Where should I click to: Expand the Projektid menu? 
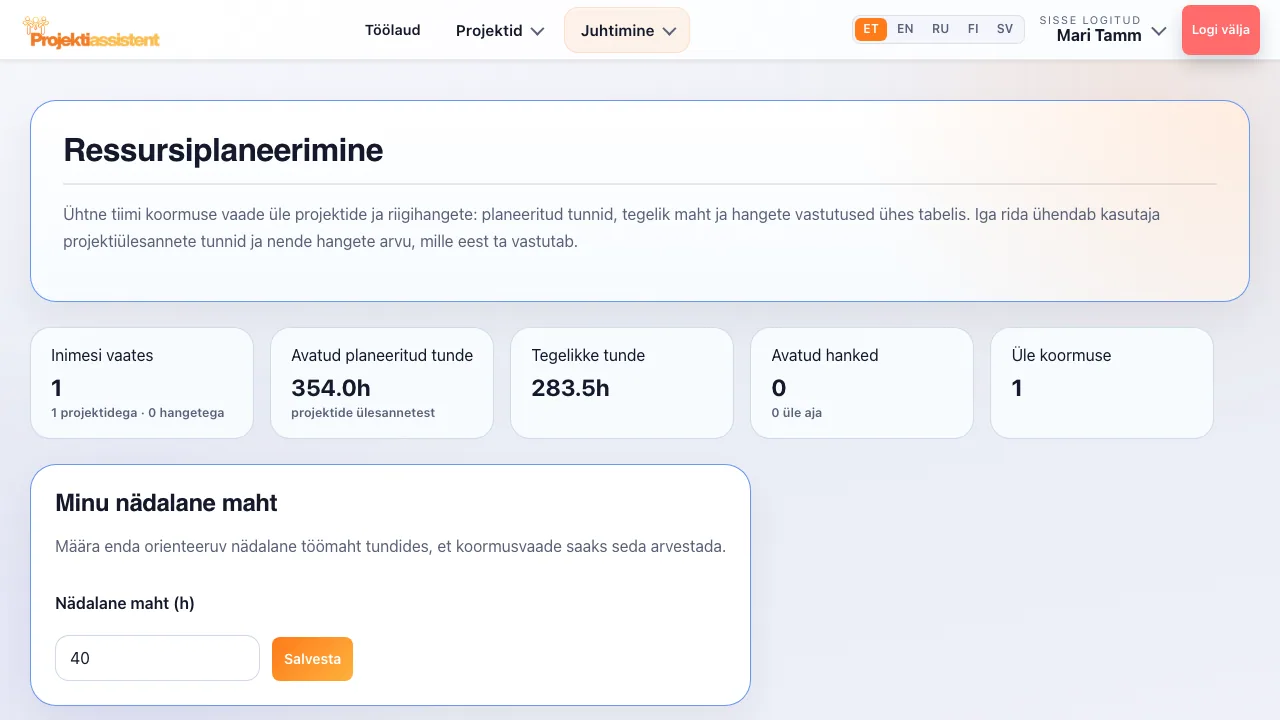(x=500, y=30)
